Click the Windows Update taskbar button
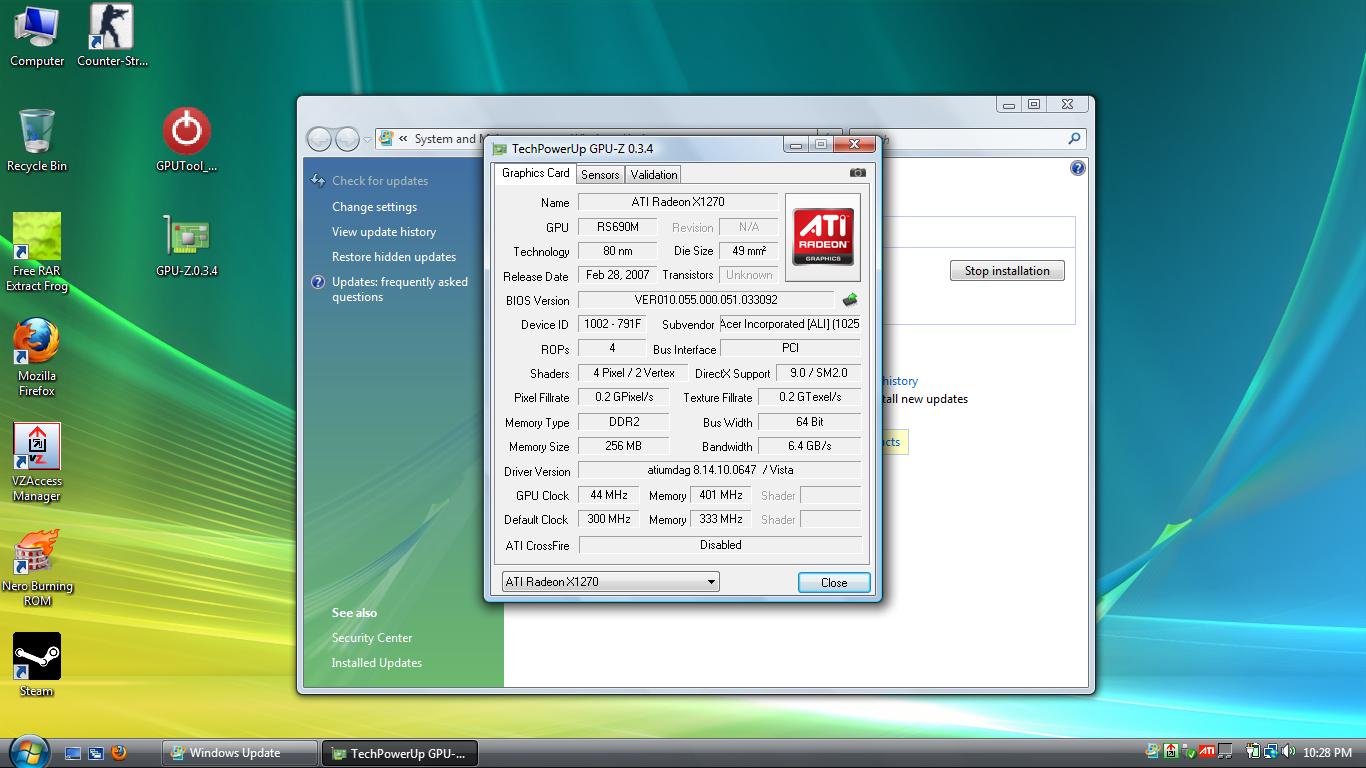This screenshot has width=1366, height=768. coord(239,753)
